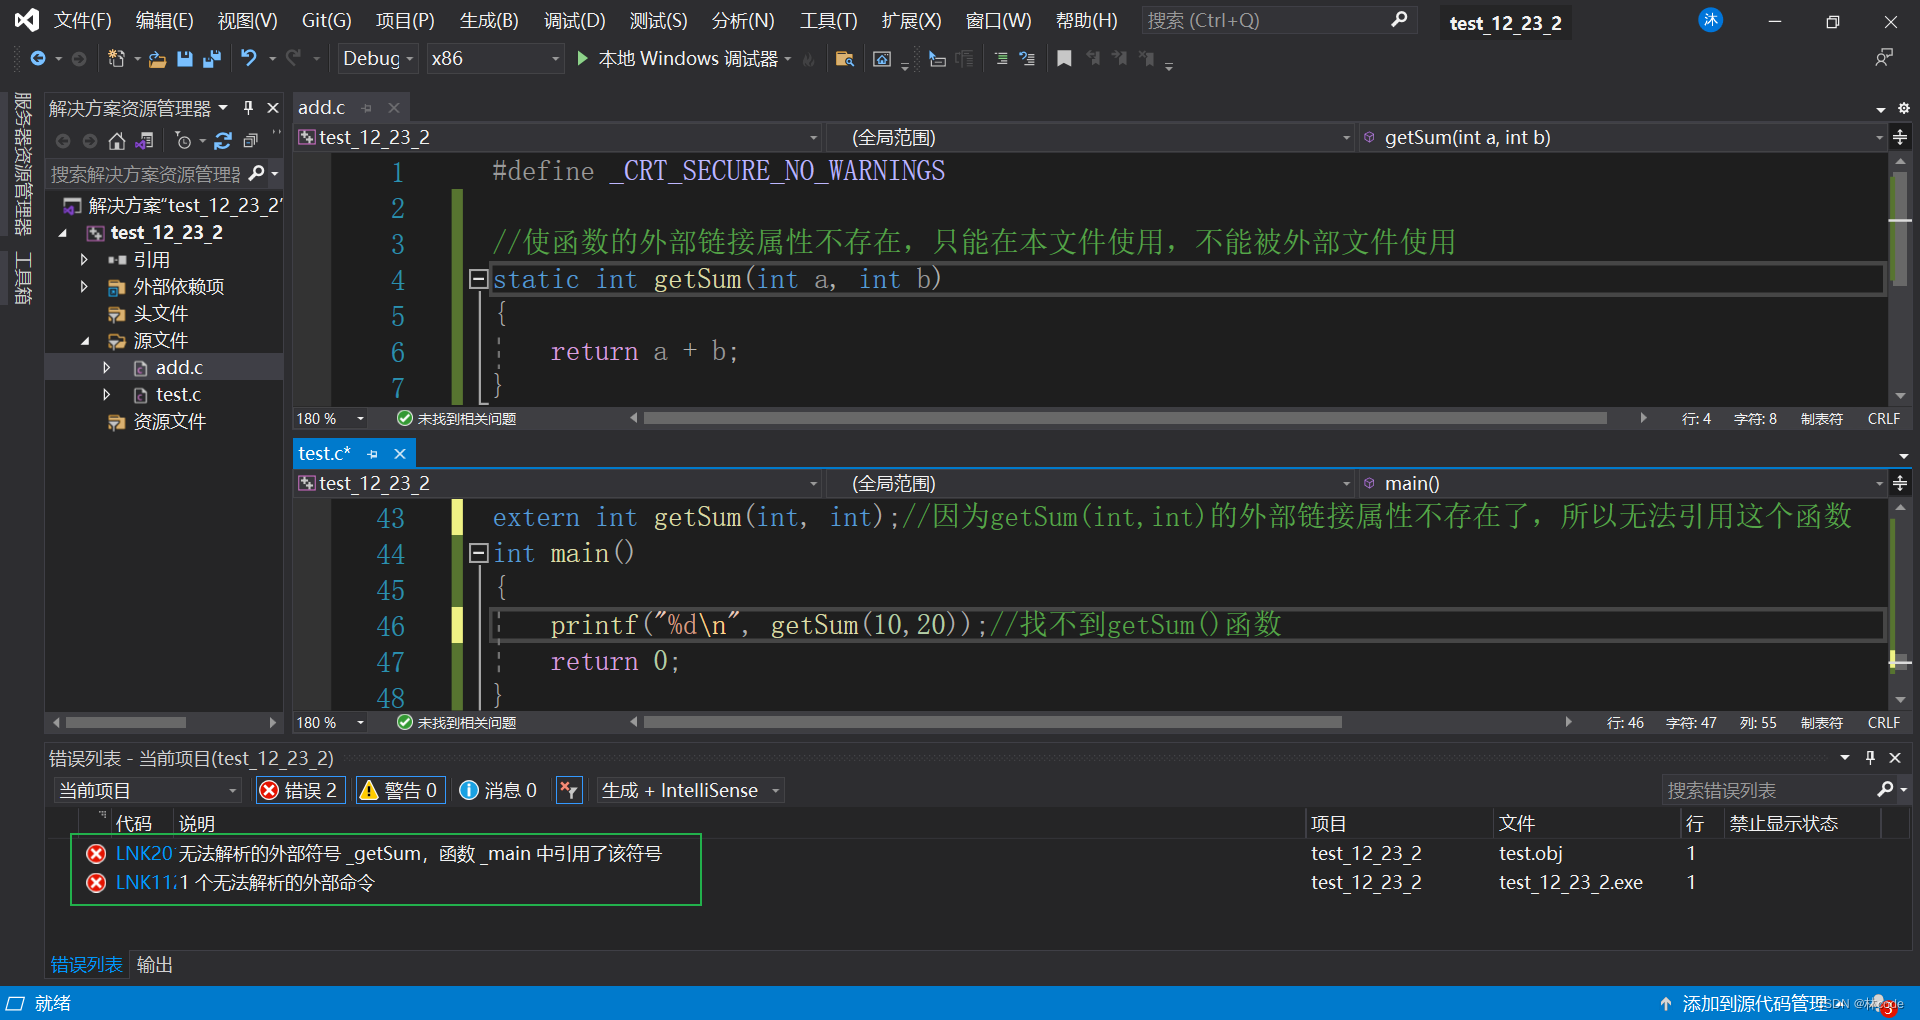Click the navigate backward arrow in the toolbar

[x=38, y=59]
